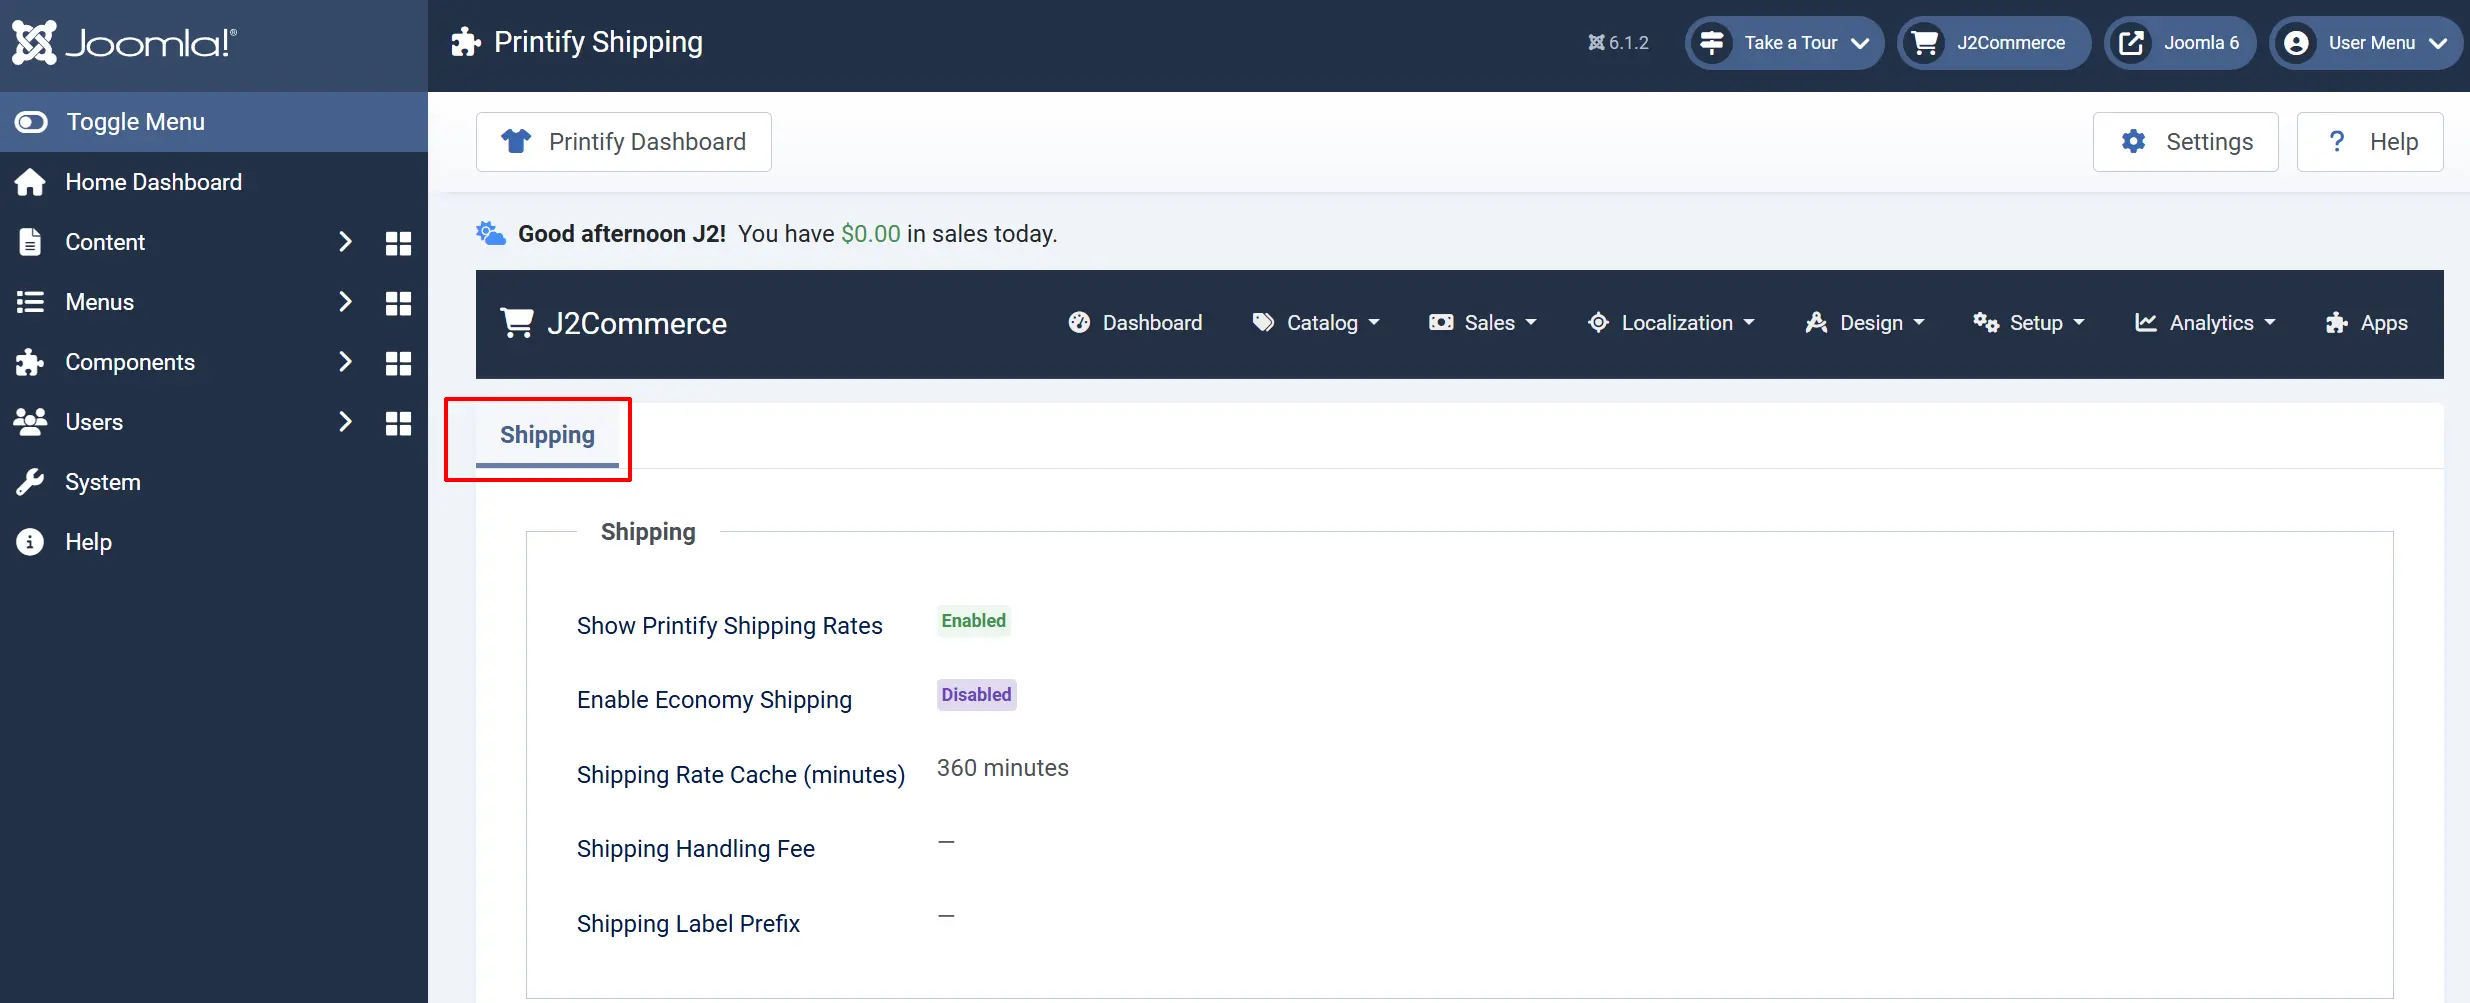Click the Content file icon
Viewport: 2470px width, 1003px height.
click(x=30, y=242)
